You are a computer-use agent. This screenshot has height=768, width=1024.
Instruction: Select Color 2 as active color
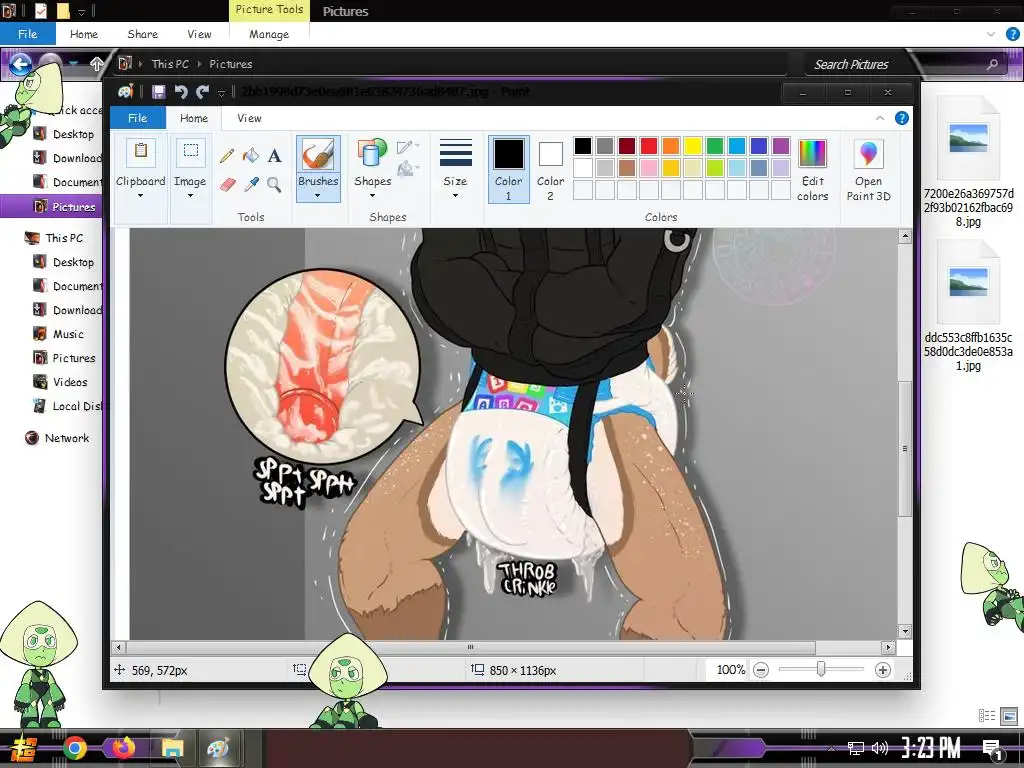click(551, 170)
